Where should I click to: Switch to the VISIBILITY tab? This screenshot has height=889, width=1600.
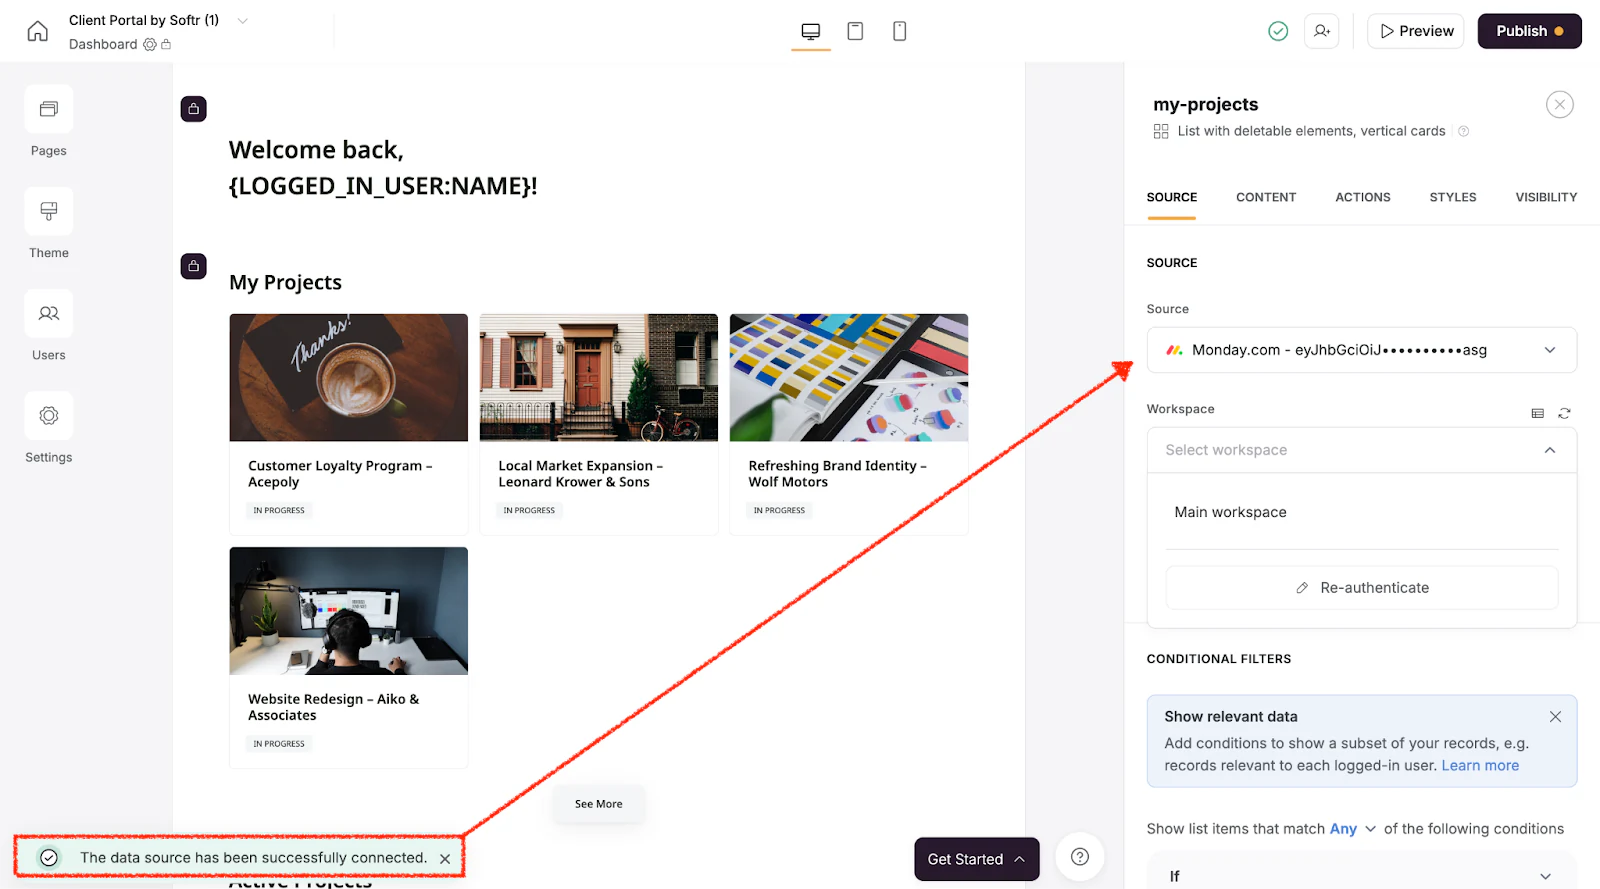click(1546, 197)
